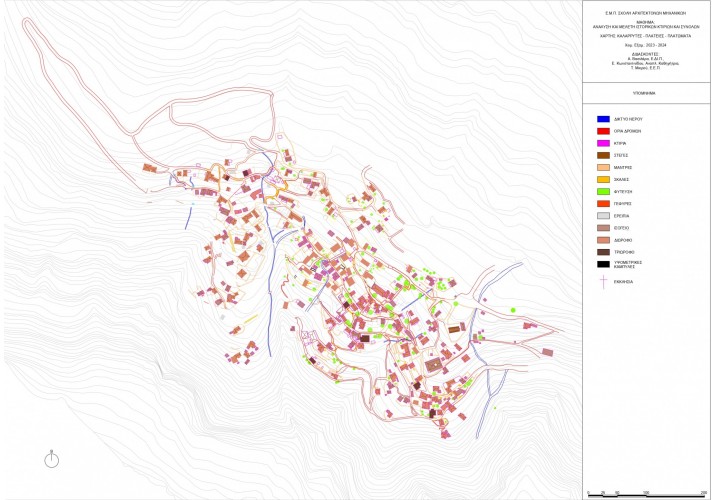Click the ΣΤΕΓΕΣ legend label

coord(621,155)
